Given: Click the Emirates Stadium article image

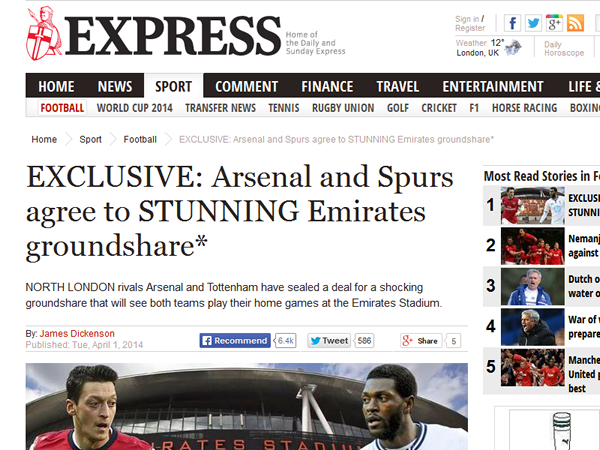Looking at the screenshot, I should (x=244, y=407).
